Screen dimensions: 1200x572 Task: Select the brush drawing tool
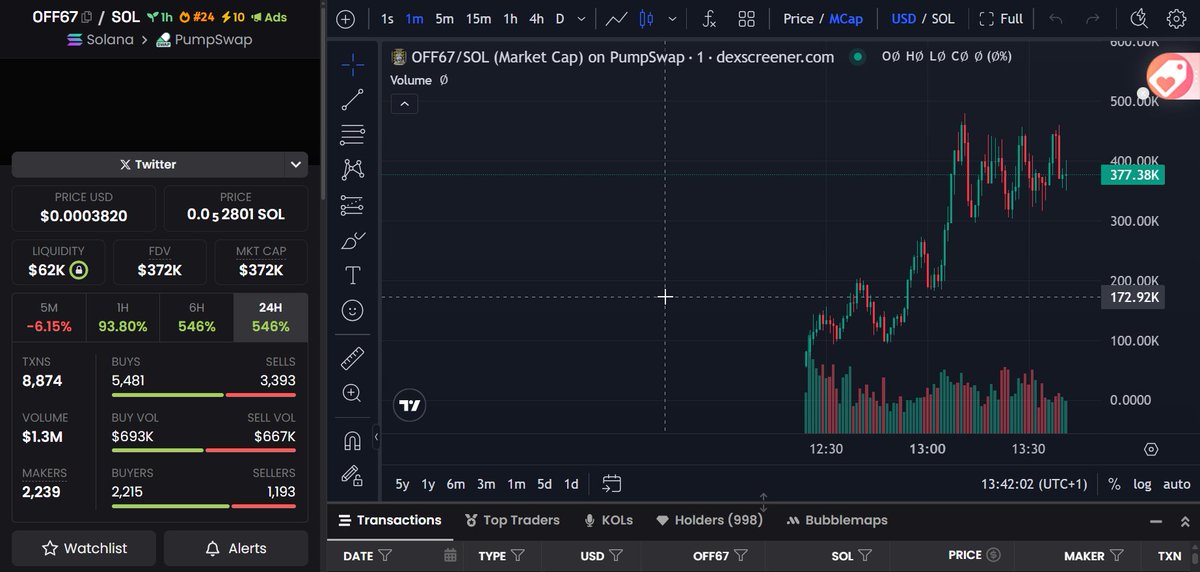[352, 240]
